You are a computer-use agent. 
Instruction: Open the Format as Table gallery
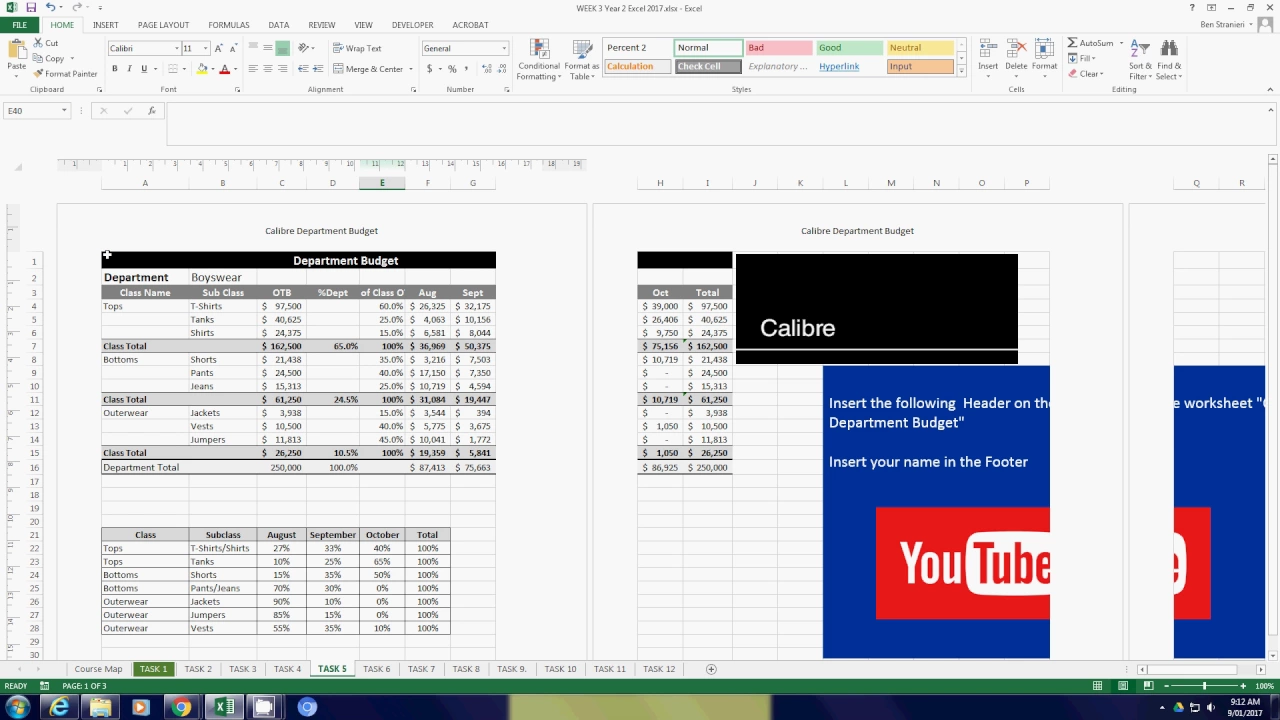[582, 60]
